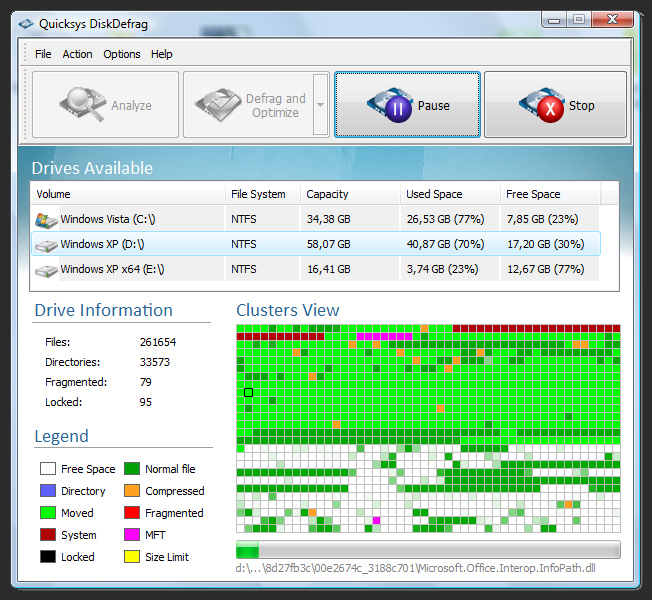Click the Pause defragmentation button
Viewport: 652px width, 600px height.
407,105
